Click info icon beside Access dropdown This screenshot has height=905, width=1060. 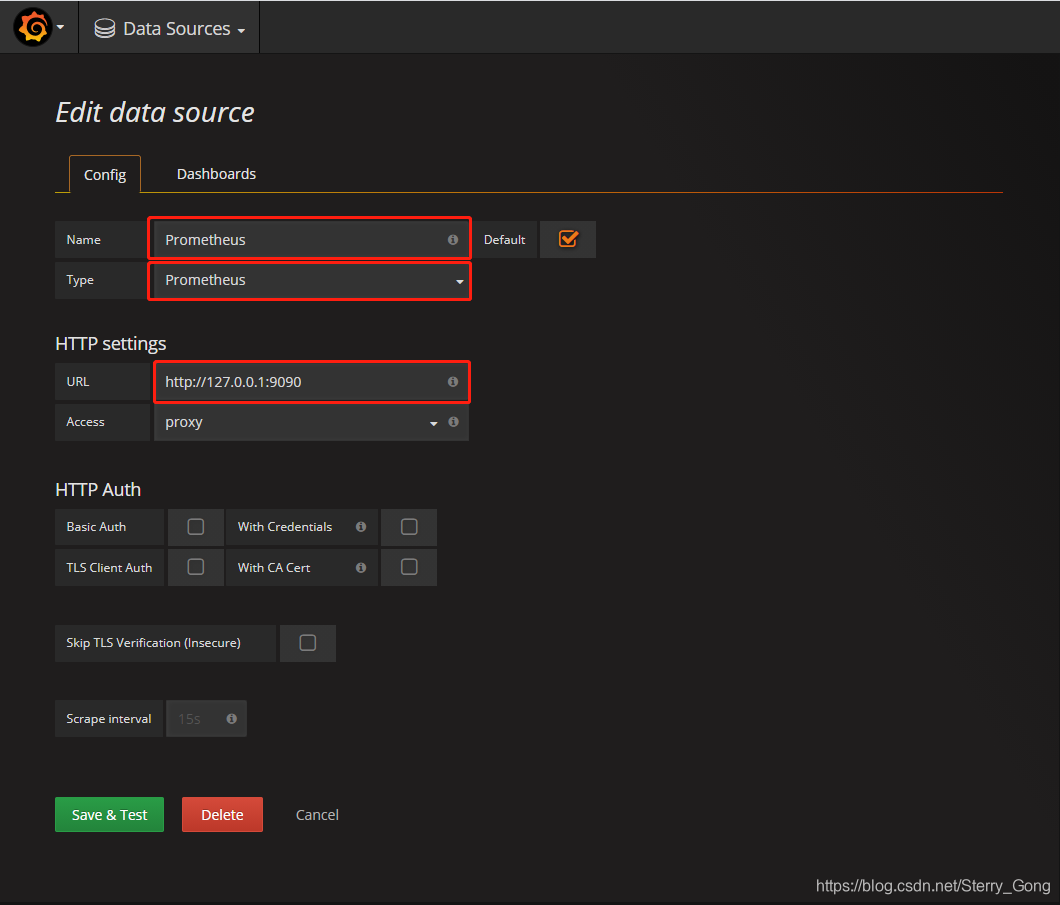454,422
